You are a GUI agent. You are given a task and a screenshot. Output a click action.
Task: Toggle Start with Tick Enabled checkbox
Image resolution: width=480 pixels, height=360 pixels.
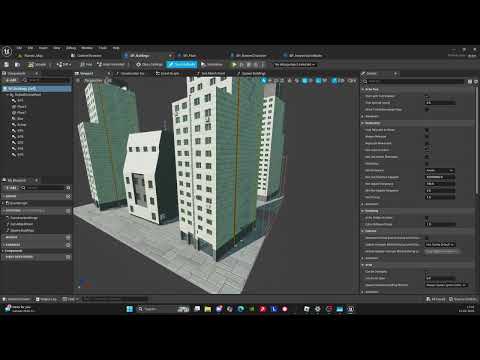coord(427,96)
